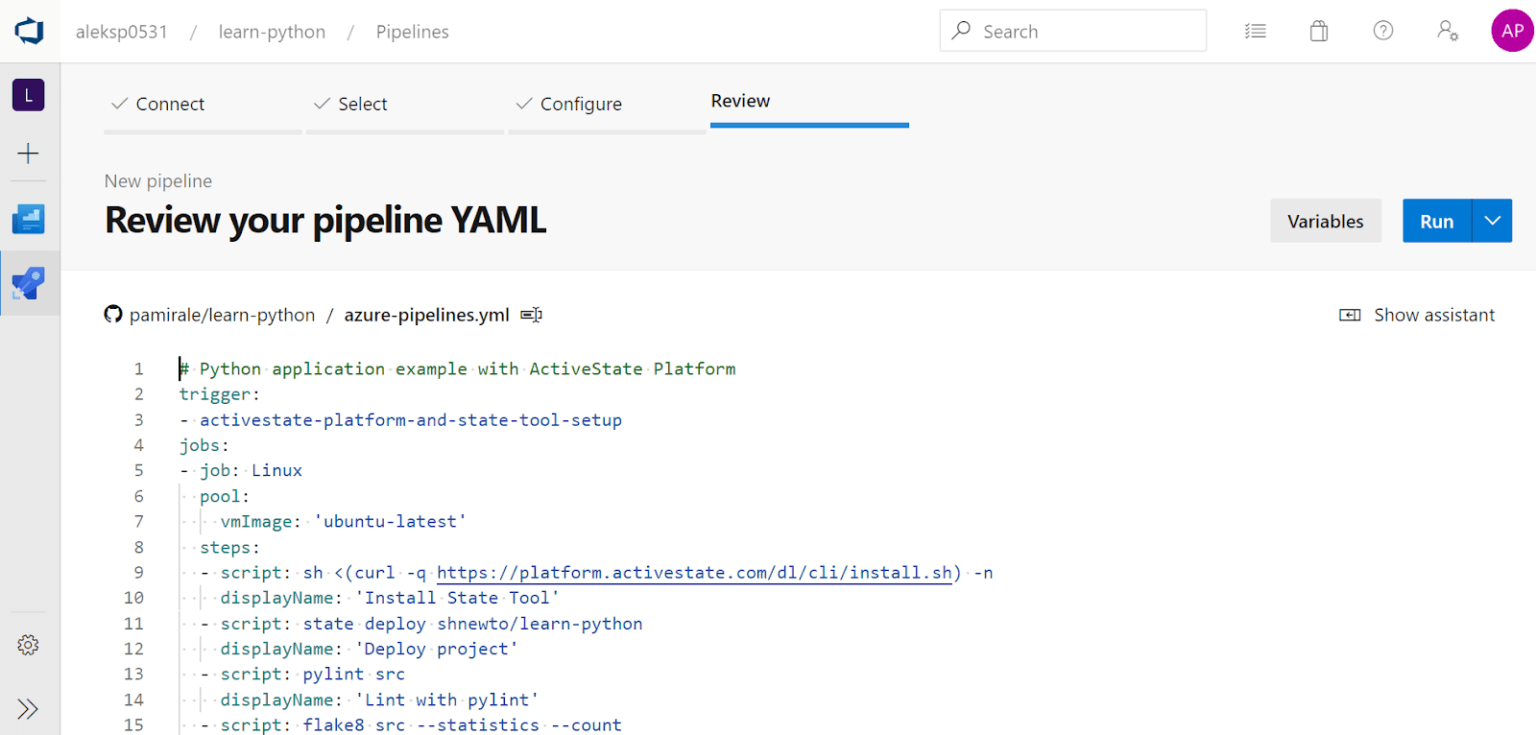Screen dimensions: 1536x735
Task: Open the Run button dropdown arrow
Action: [x=1491, y=220]
